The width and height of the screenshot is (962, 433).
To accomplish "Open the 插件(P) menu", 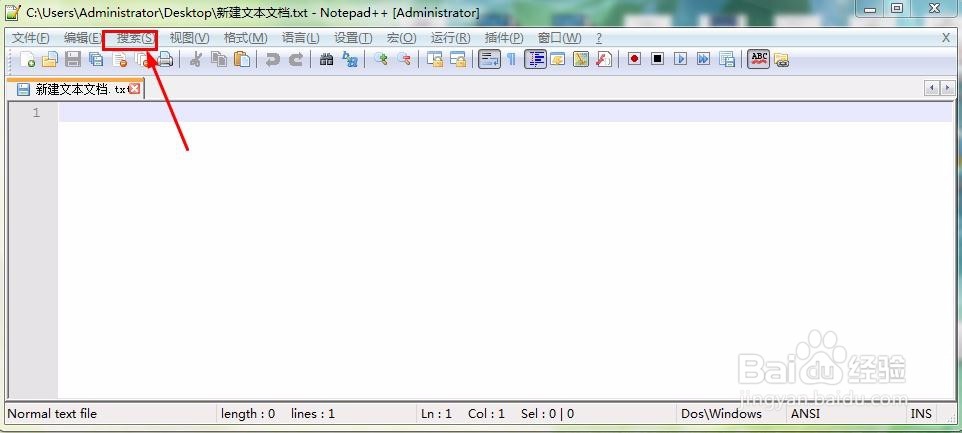I will 504,38.
